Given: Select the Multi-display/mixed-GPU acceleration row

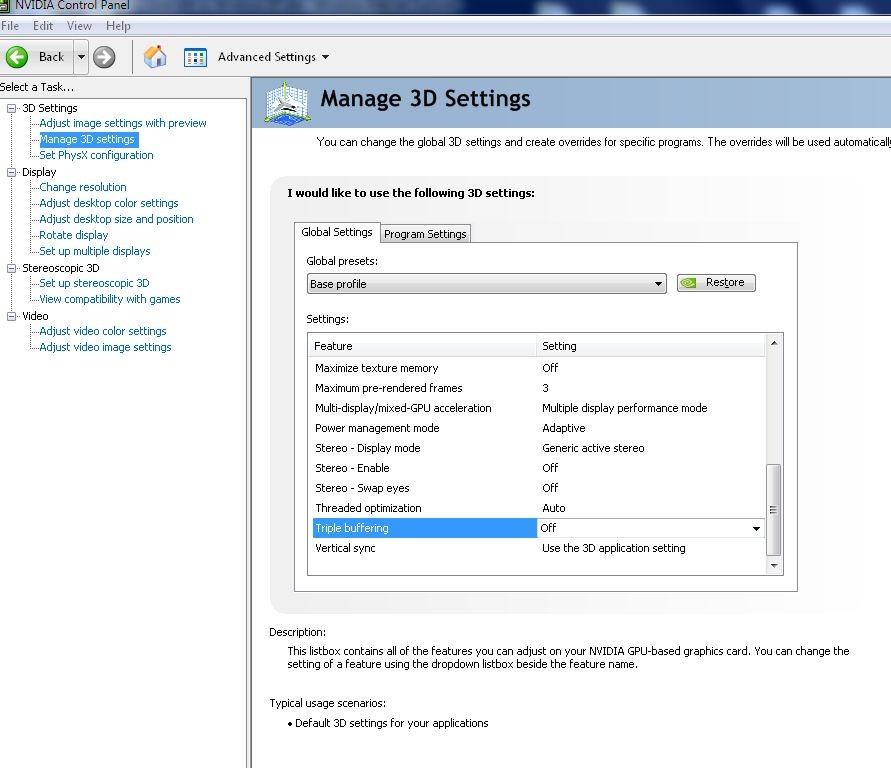Looking at the screenshot, I should tap(538, 408).
